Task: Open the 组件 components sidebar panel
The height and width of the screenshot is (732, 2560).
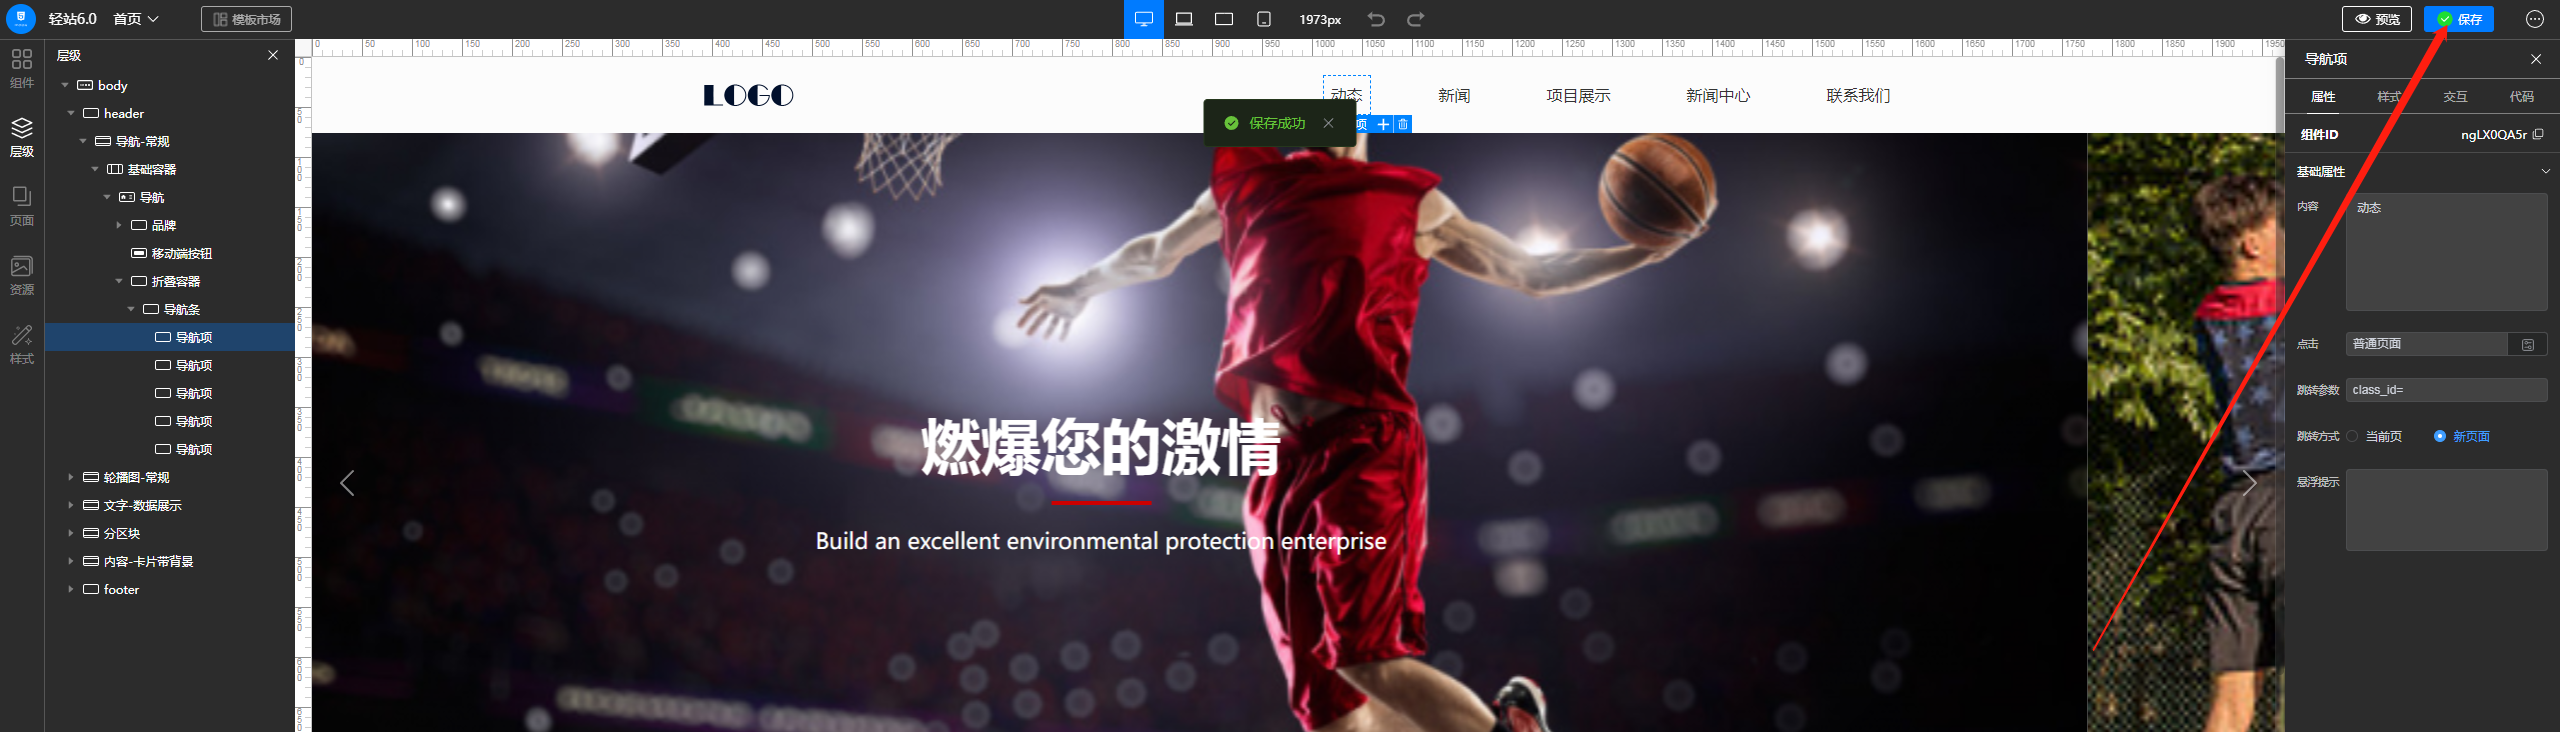Action: [x=22, y=68]
